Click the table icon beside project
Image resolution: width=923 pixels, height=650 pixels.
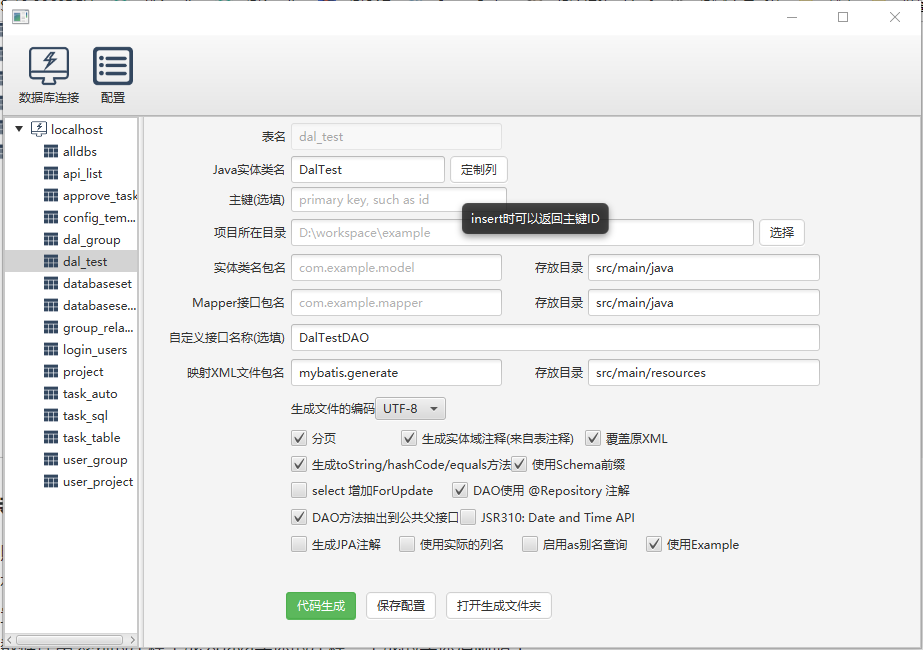pos(51,372)
